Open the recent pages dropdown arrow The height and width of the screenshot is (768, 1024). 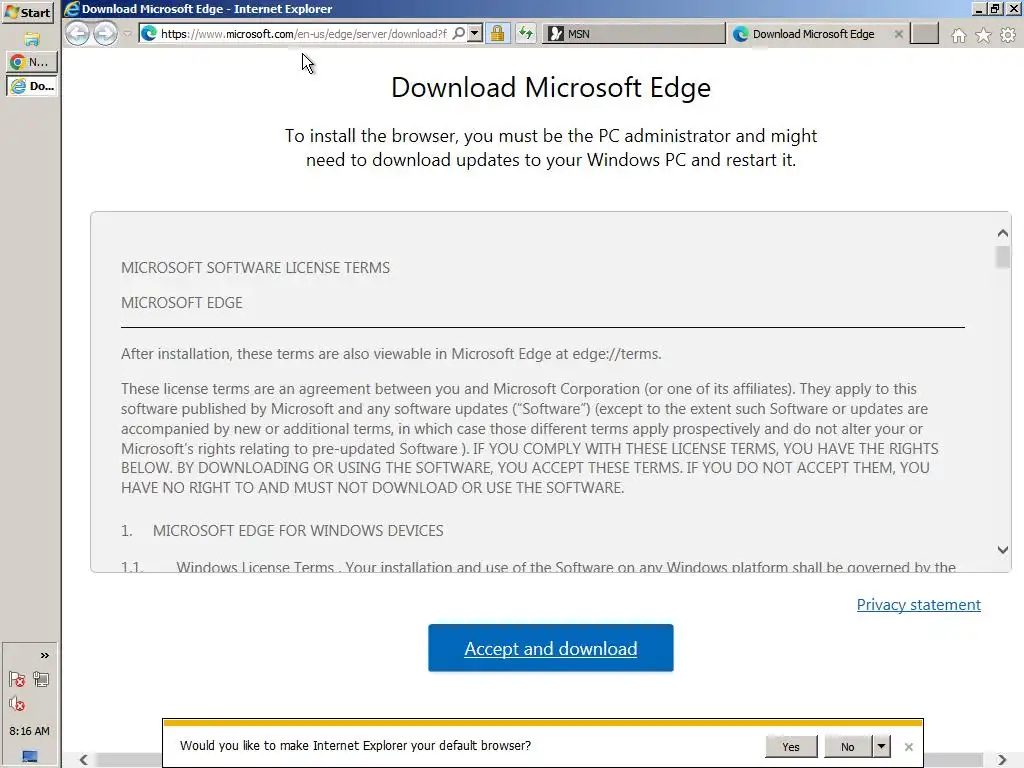tap(127, 33)
